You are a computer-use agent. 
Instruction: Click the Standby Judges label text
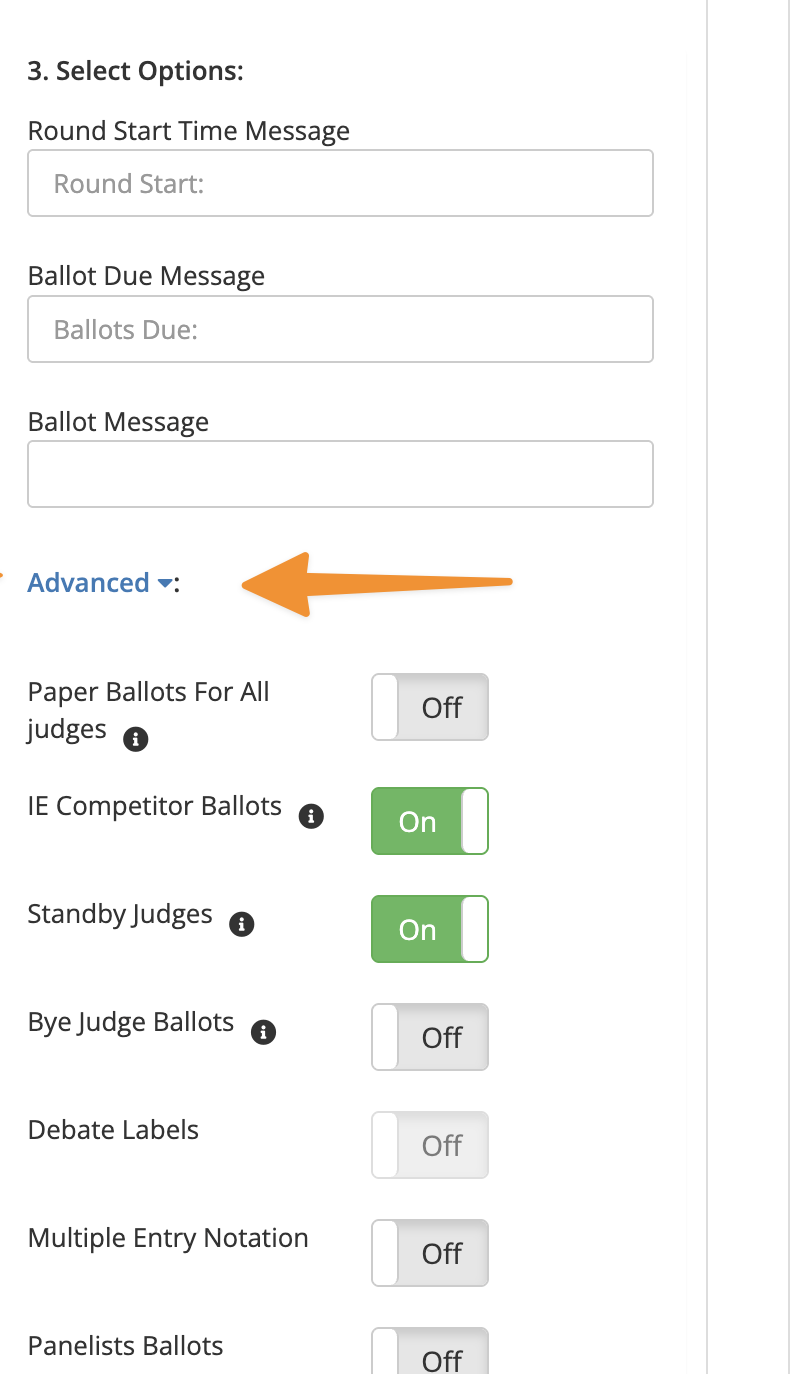point(120,914)
